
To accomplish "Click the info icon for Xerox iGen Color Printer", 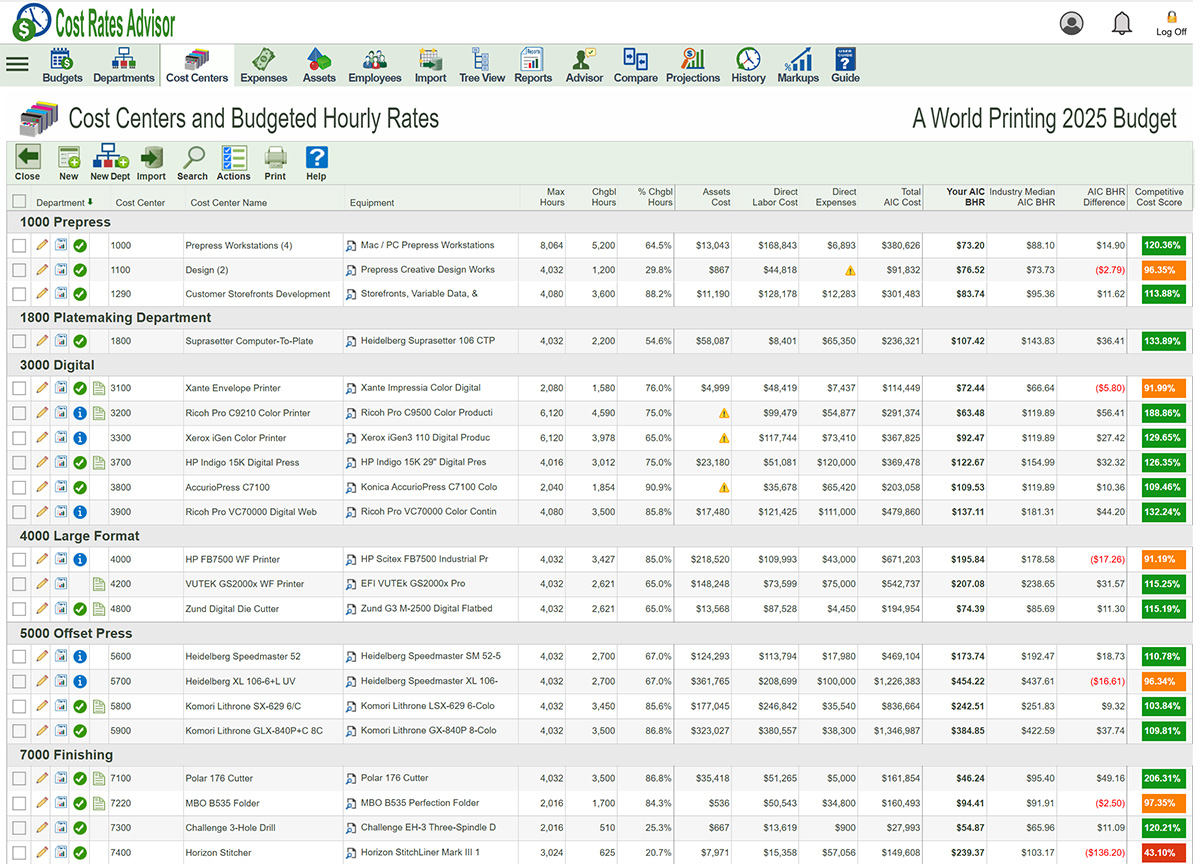I will coord(80,438).
